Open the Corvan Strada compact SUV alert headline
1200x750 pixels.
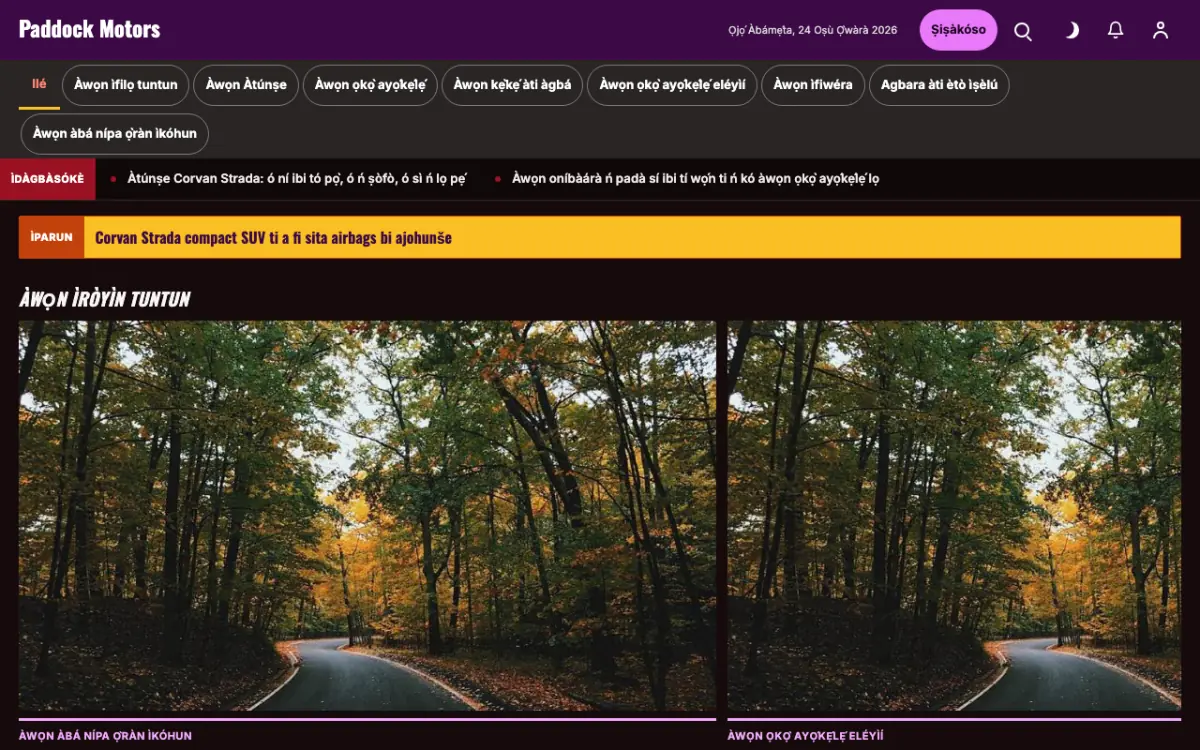tap(273, 238)
